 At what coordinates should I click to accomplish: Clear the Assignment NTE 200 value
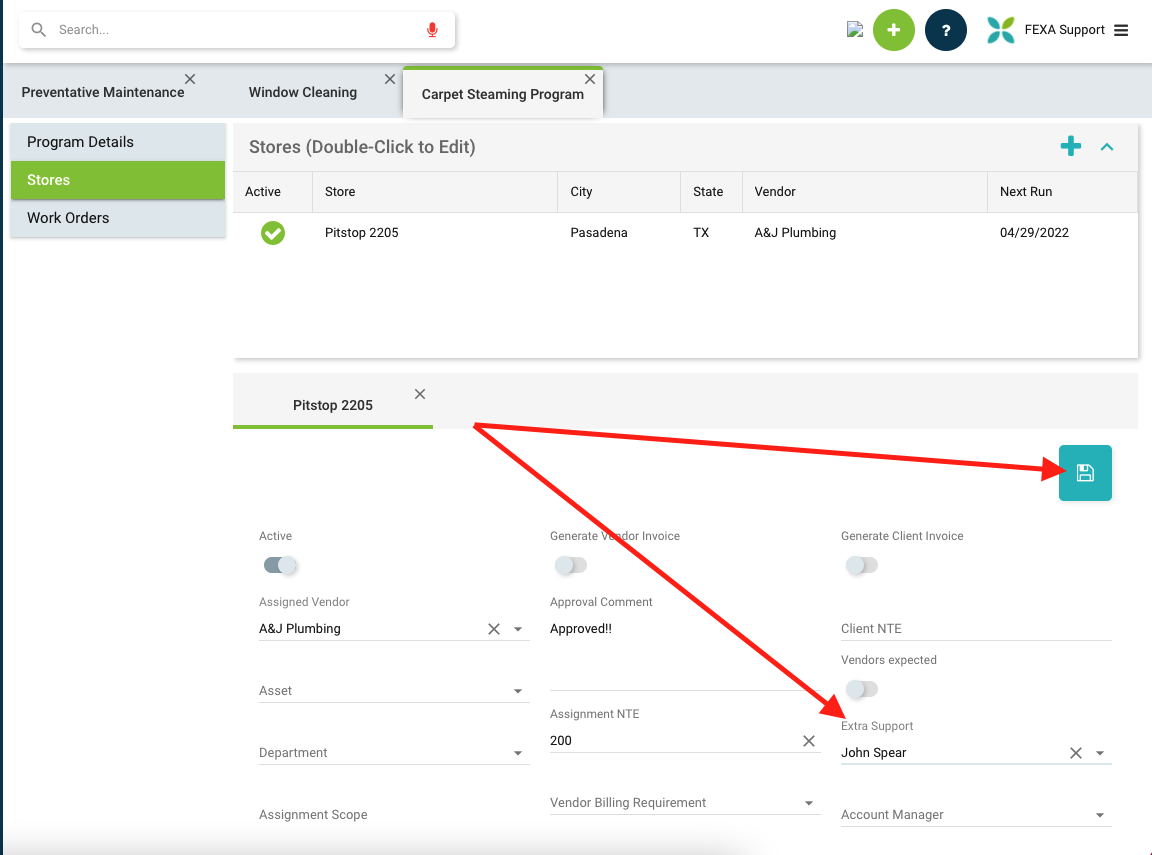click(x=809, y=741)
